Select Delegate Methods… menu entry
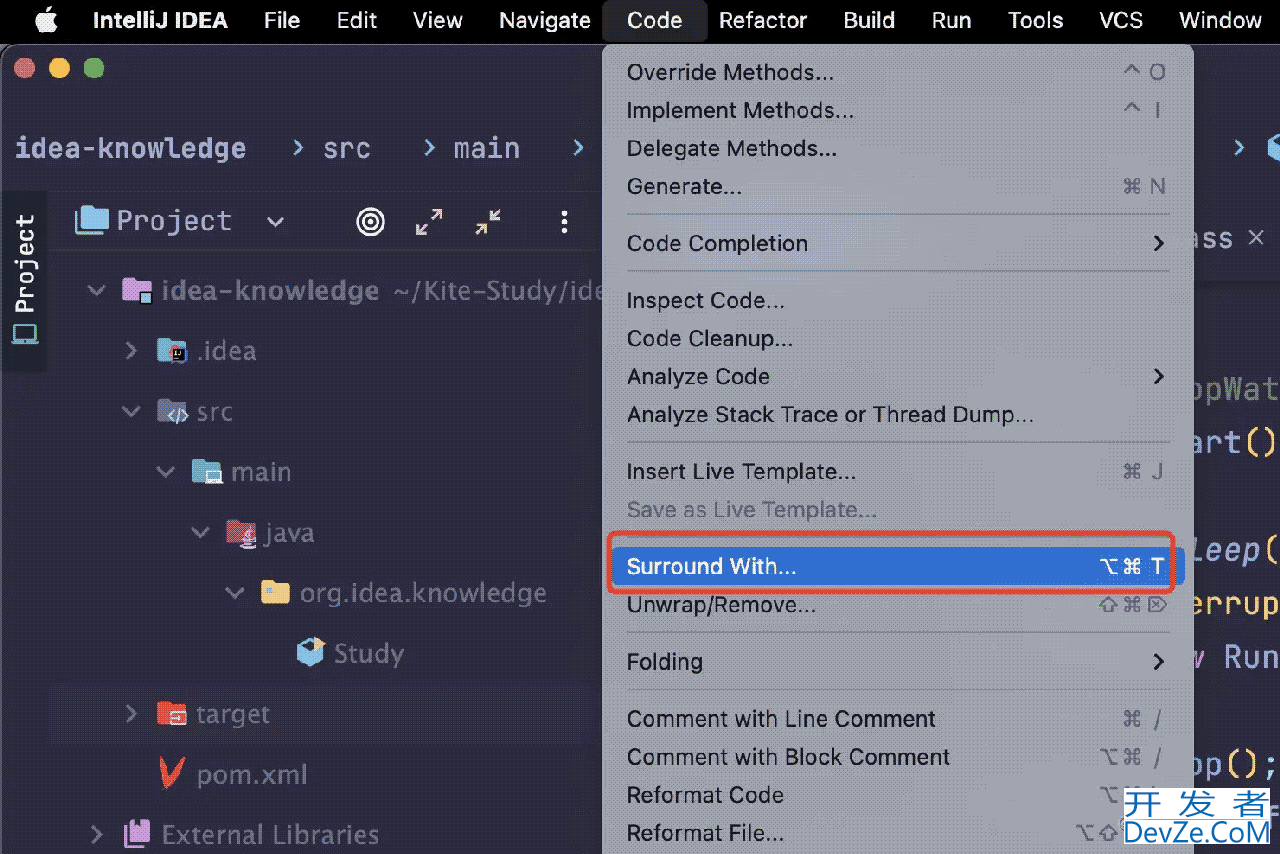Viewport: 1280px width, 854px height. 897,148
